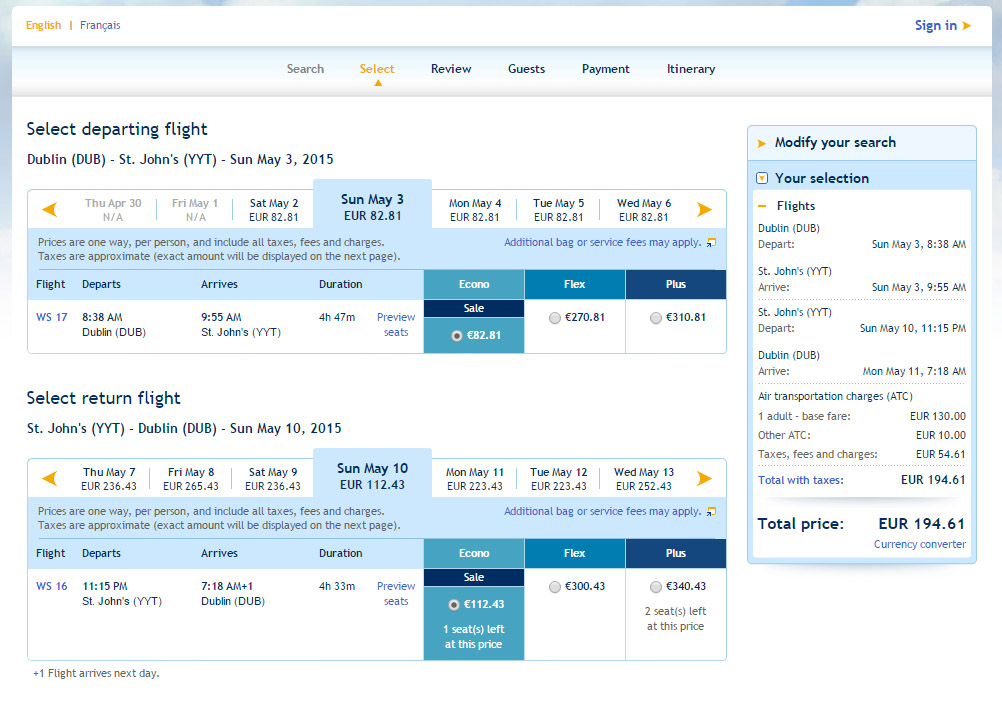Select Plus fare €310.81 radio button

(x=656, y=318)
